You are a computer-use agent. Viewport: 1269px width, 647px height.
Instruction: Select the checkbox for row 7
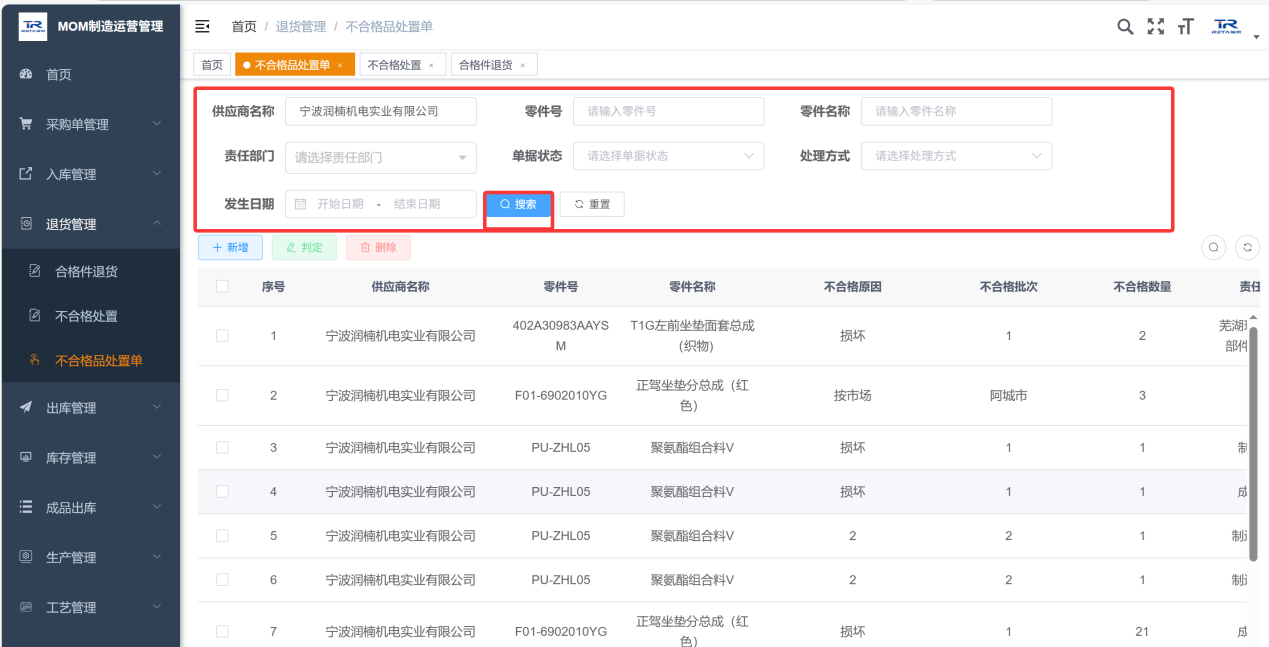[222, 632]
